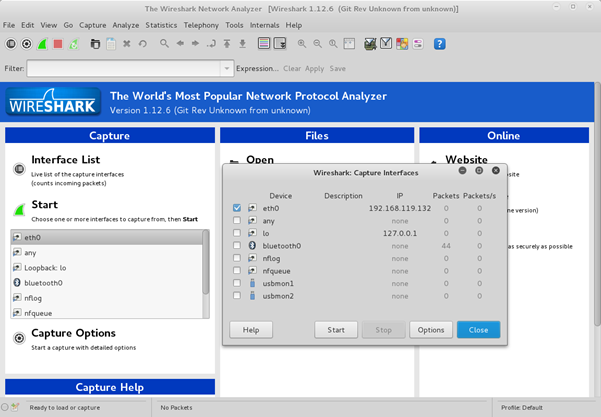
Task: Uncheck the eth0 interface checkbox
Action: pos(236,208)
